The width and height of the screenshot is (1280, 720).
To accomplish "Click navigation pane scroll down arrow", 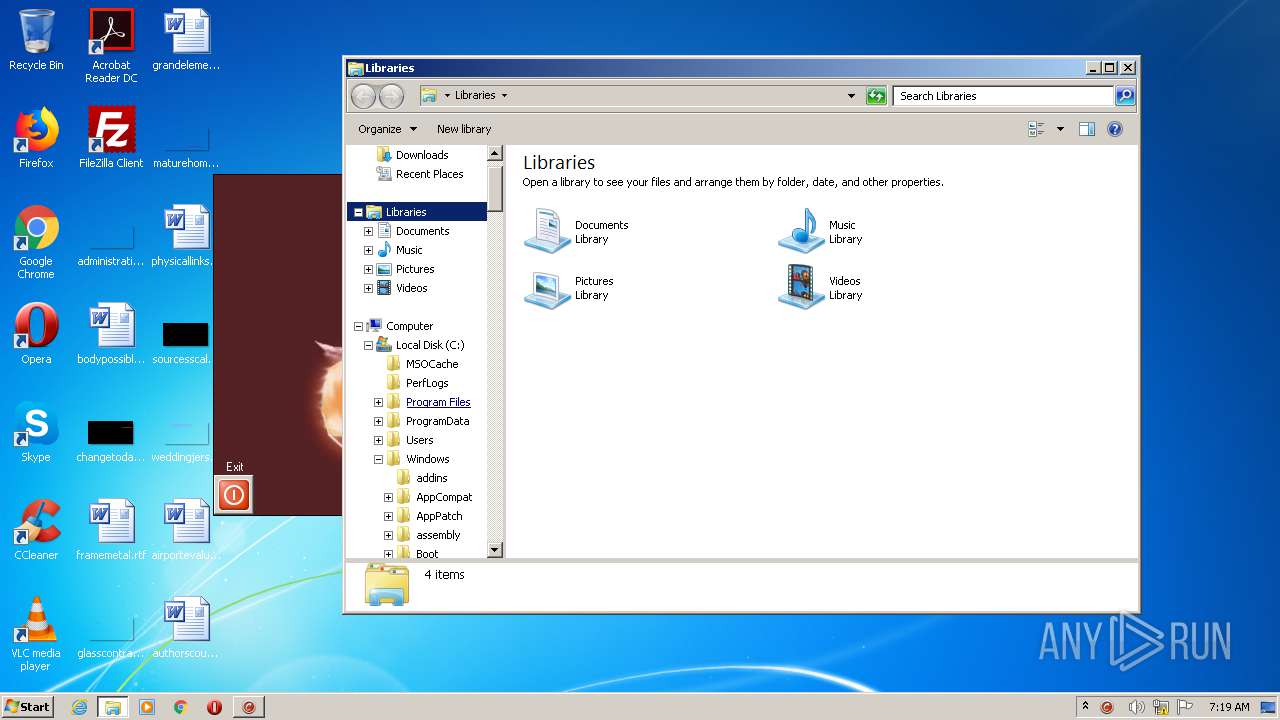I will coord(494,550).
